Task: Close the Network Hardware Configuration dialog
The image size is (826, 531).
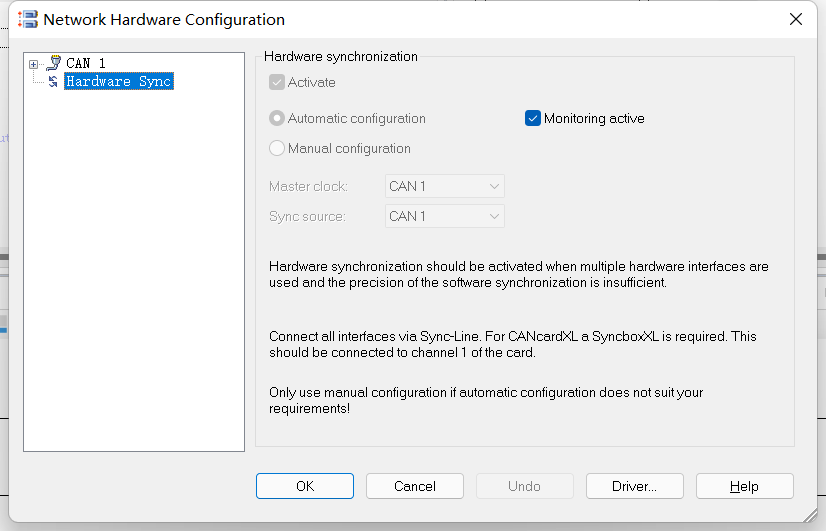Action: [x=796, y=19]
